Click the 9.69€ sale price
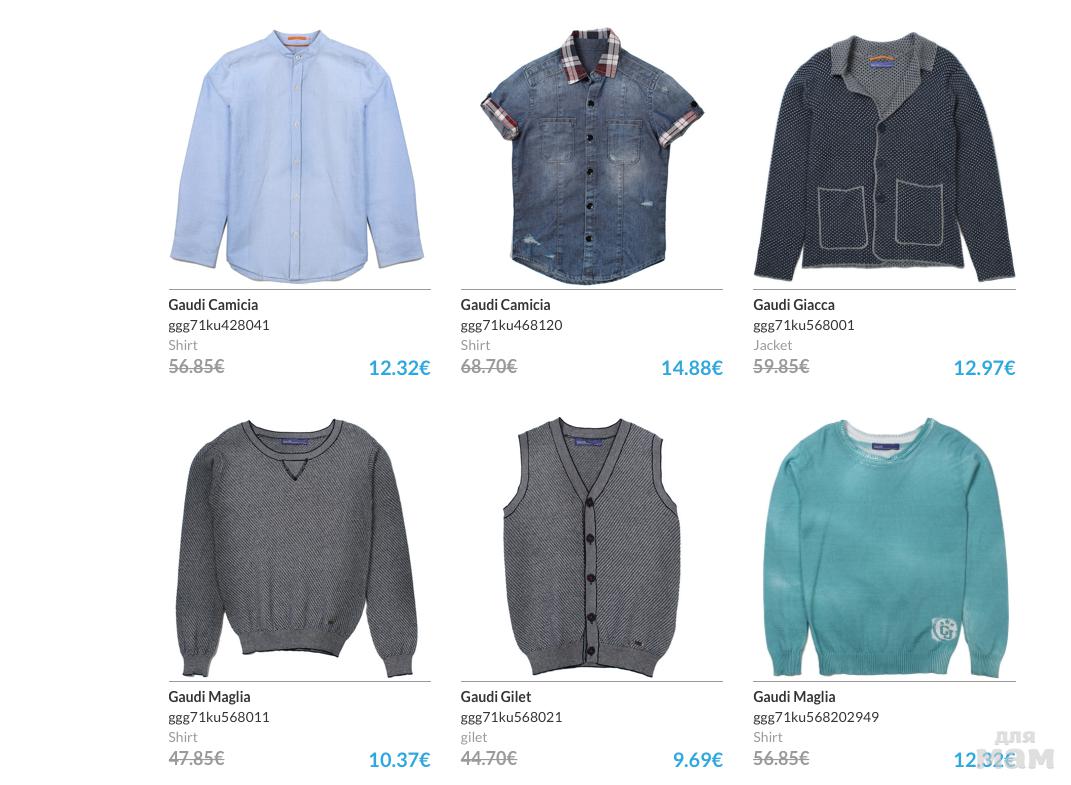Screen dimensions: 1071x785 click(x=697, y=760)
